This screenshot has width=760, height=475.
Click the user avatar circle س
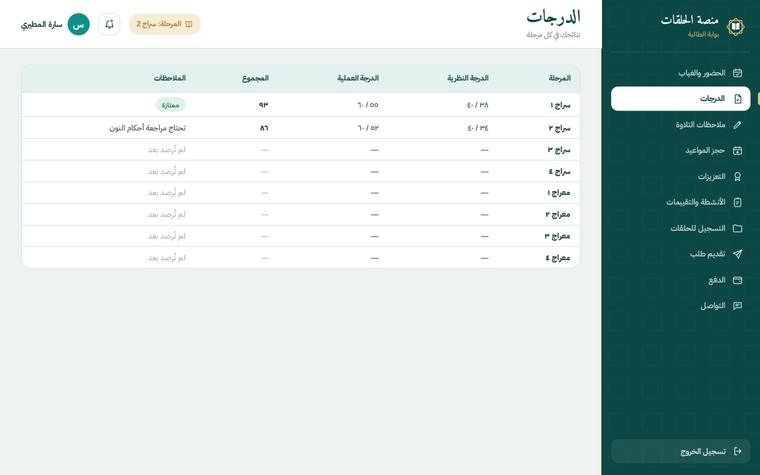click(79, 24)
